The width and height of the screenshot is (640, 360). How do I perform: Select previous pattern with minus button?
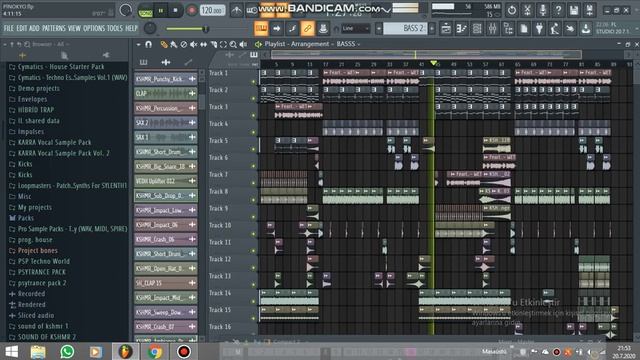pos(379,29)
